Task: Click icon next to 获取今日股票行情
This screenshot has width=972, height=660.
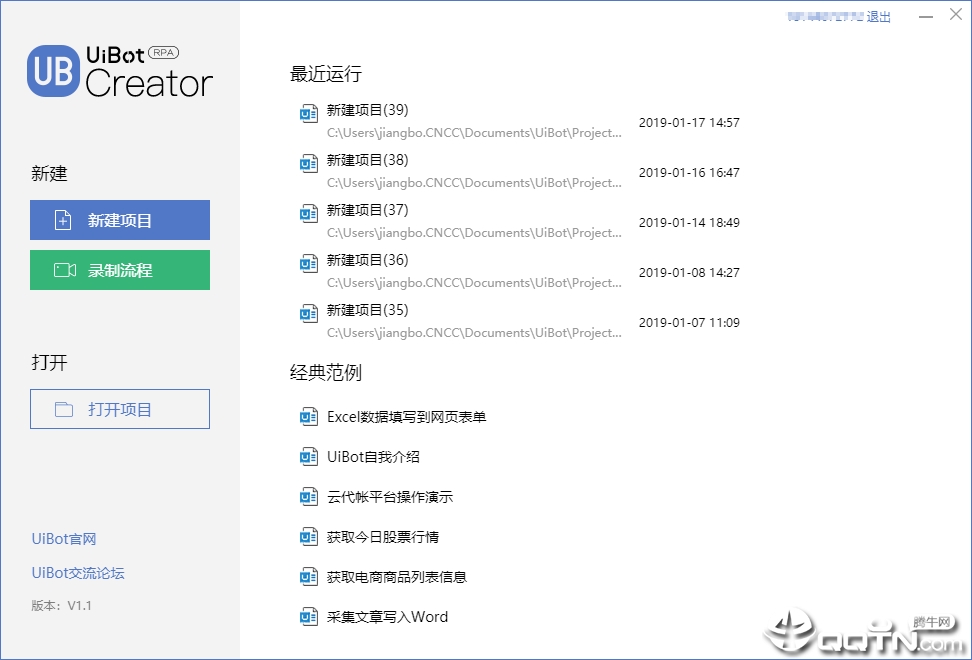Action: 309,537
